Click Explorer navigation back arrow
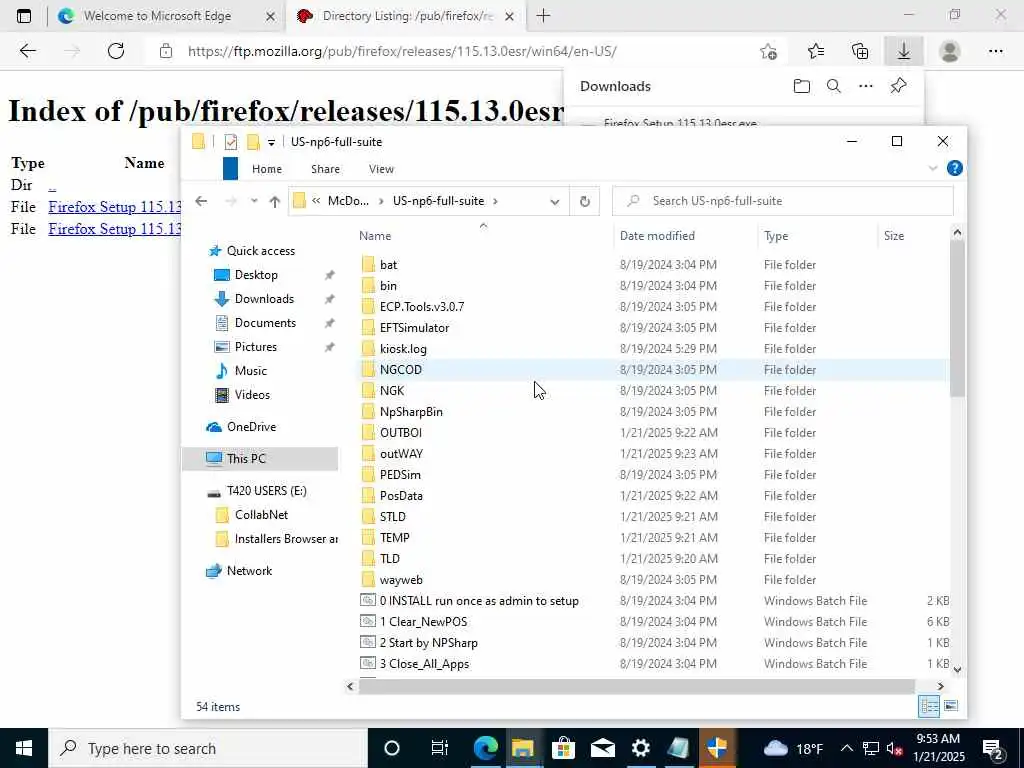The width and height of the screenshot is (1024, 768). (x=201, y=201)
